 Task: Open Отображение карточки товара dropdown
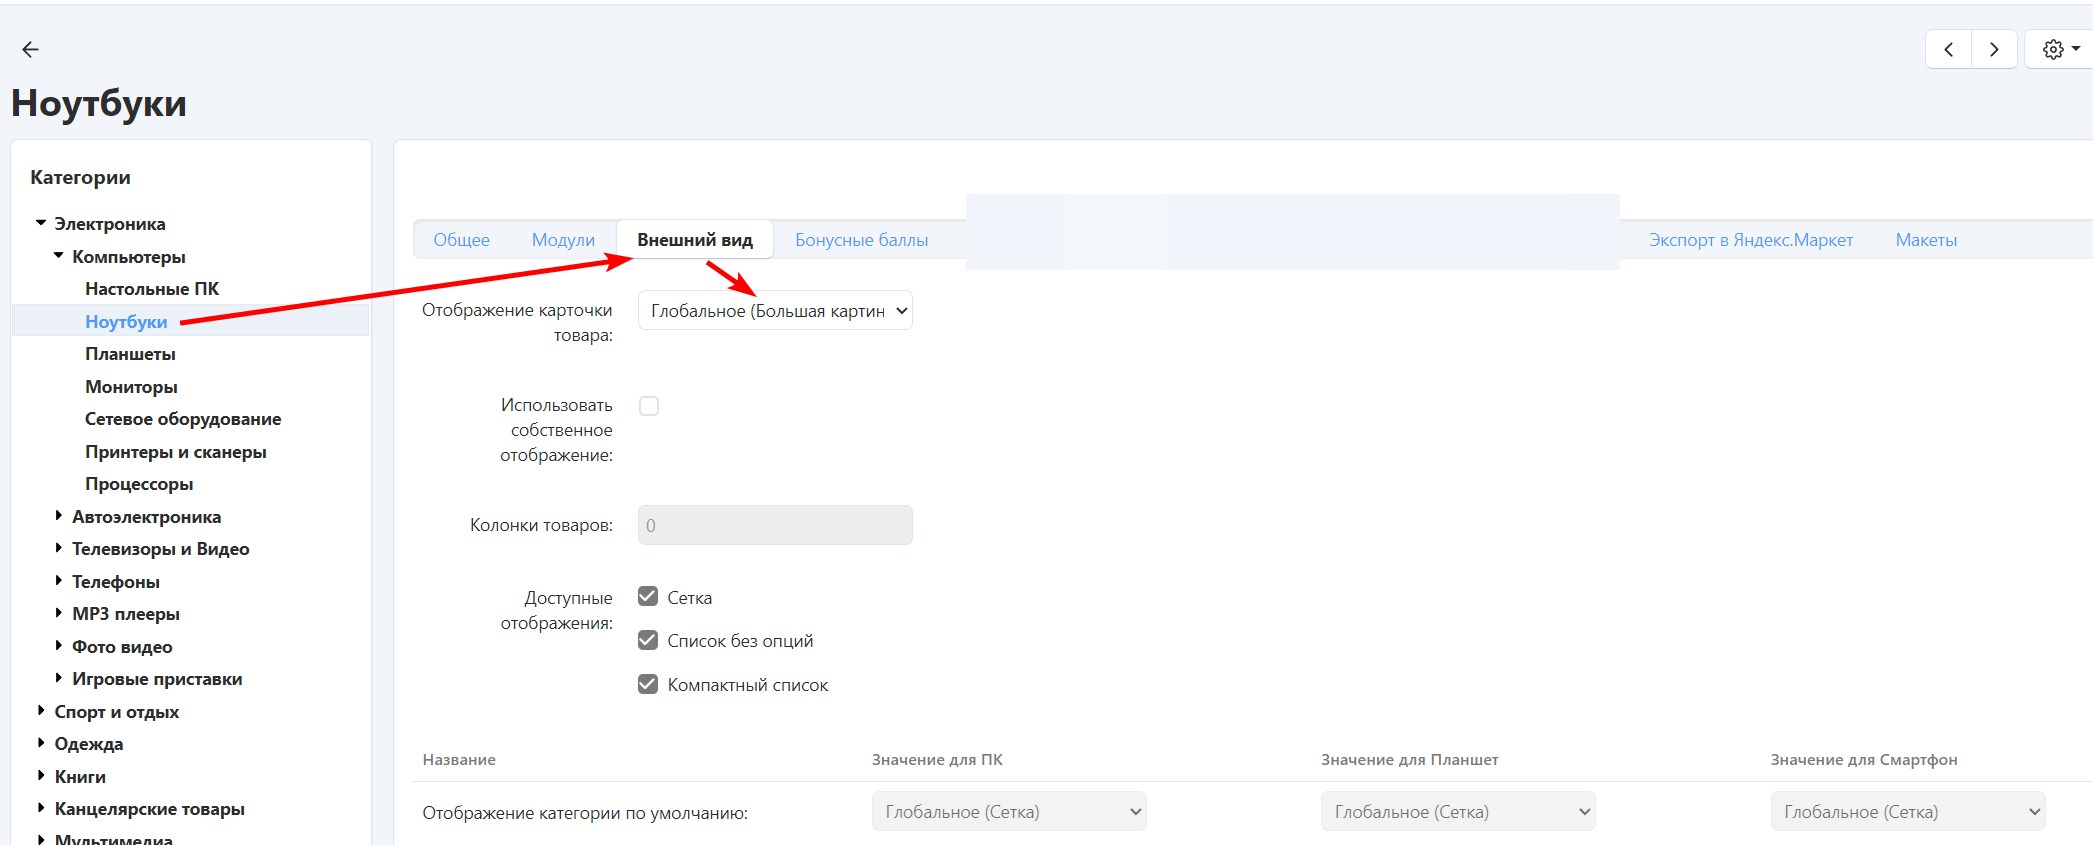[x=775, y=311]
